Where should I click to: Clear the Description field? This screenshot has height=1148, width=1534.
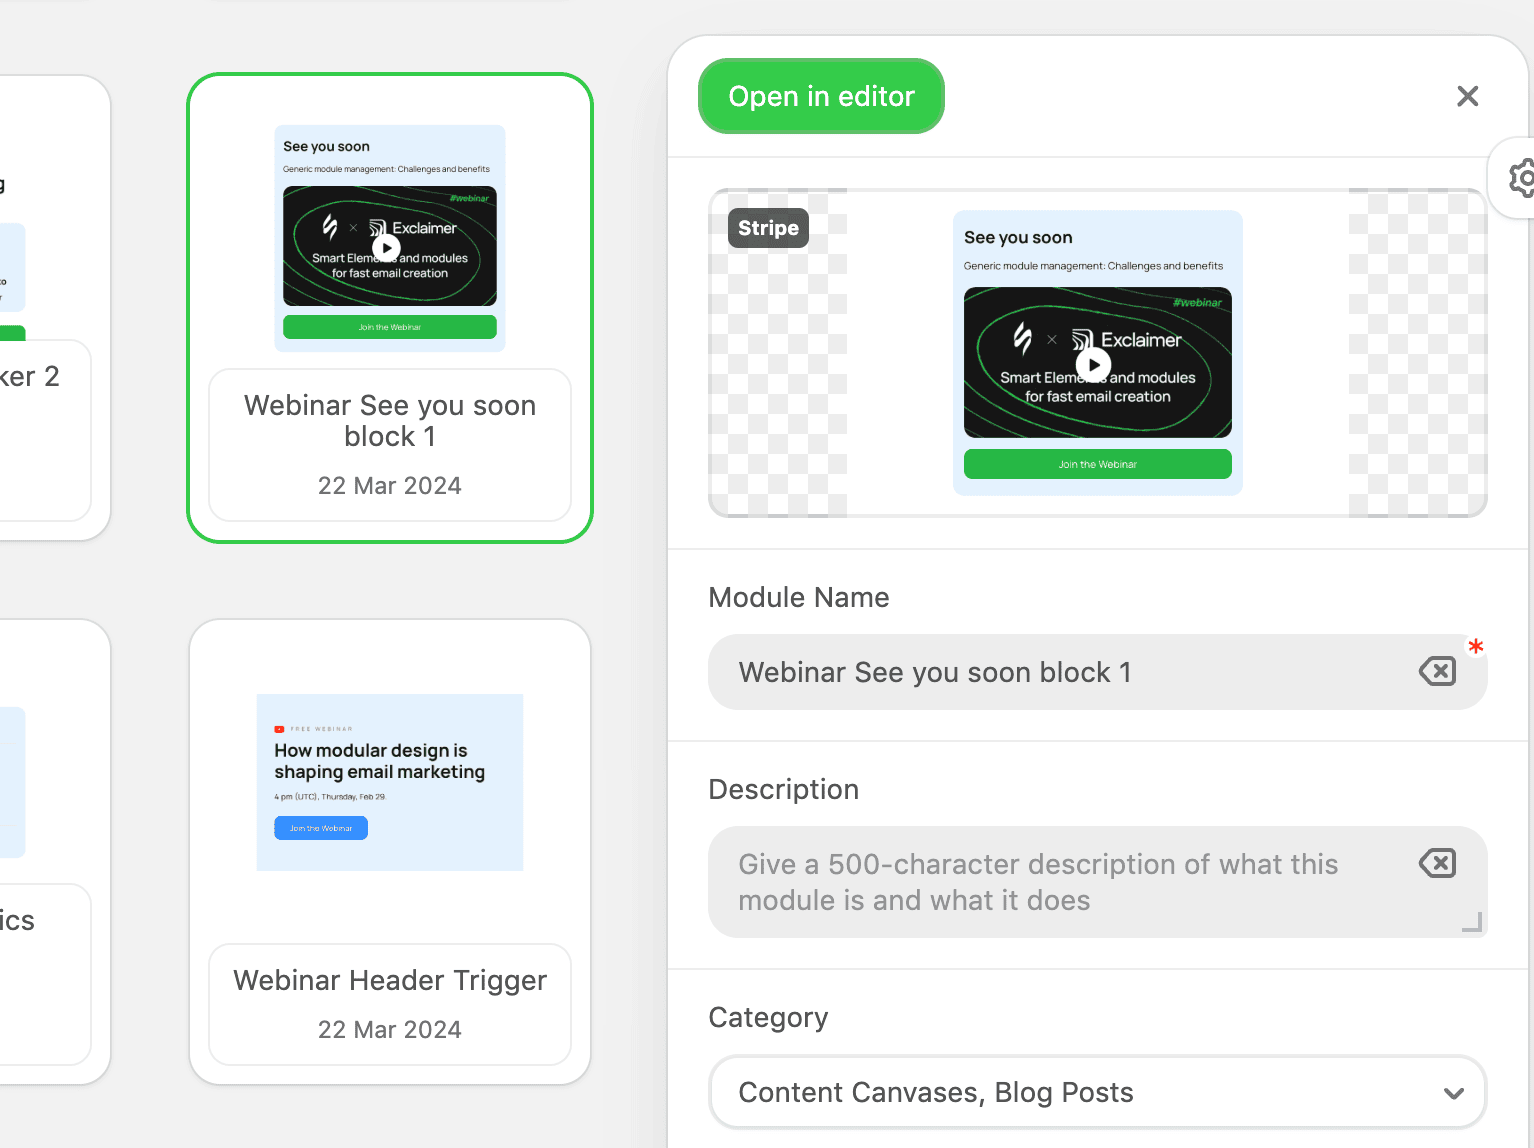[x=1437, y=863]
